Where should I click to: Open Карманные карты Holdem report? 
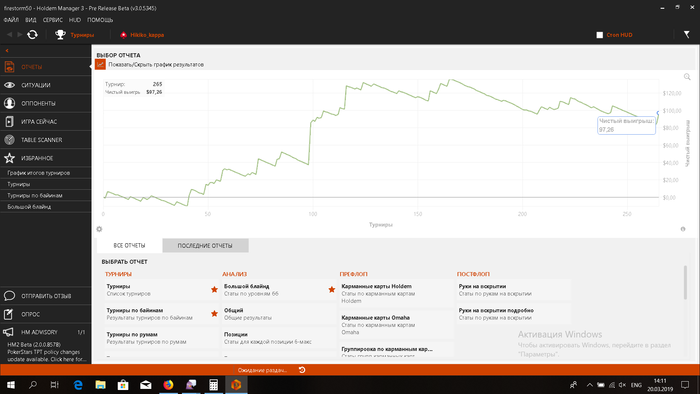(x=396, y=294)
